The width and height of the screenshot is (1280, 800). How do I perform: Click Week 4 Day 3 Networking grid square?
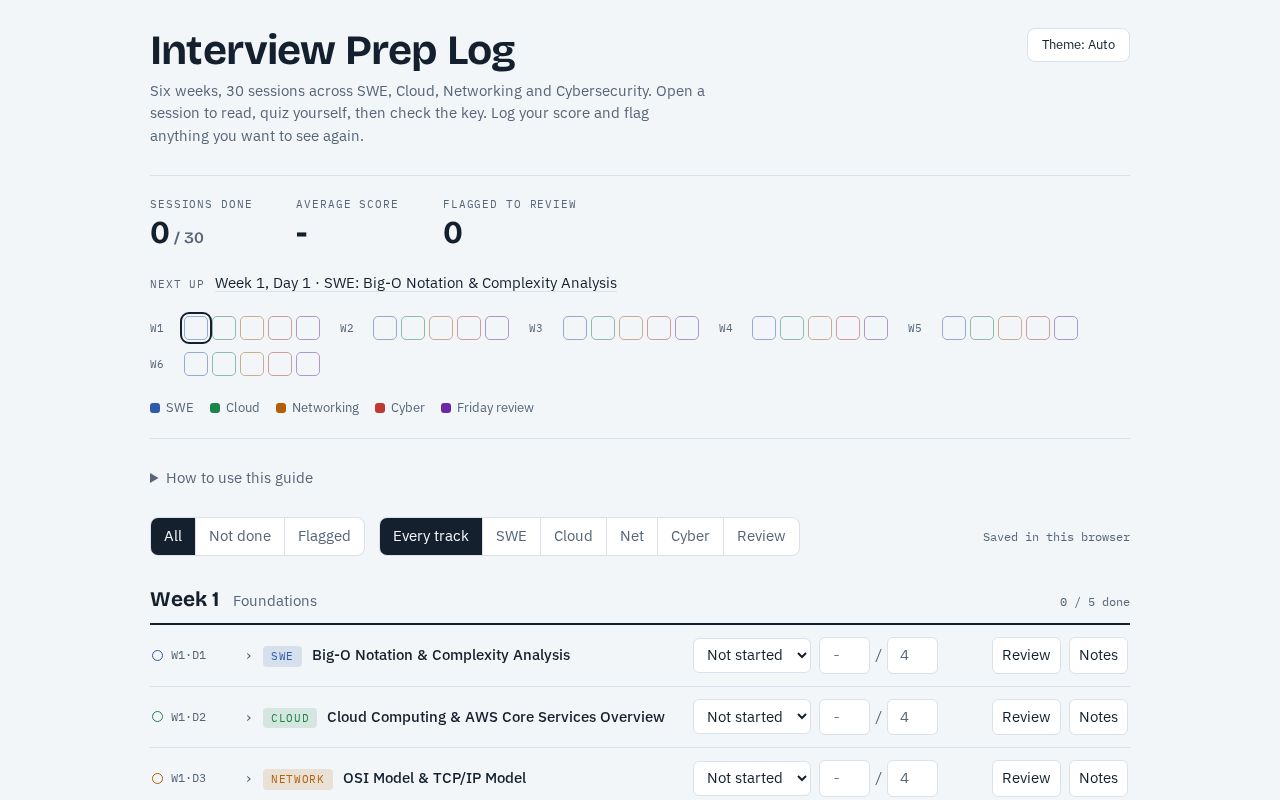click(x=820, y=328)
